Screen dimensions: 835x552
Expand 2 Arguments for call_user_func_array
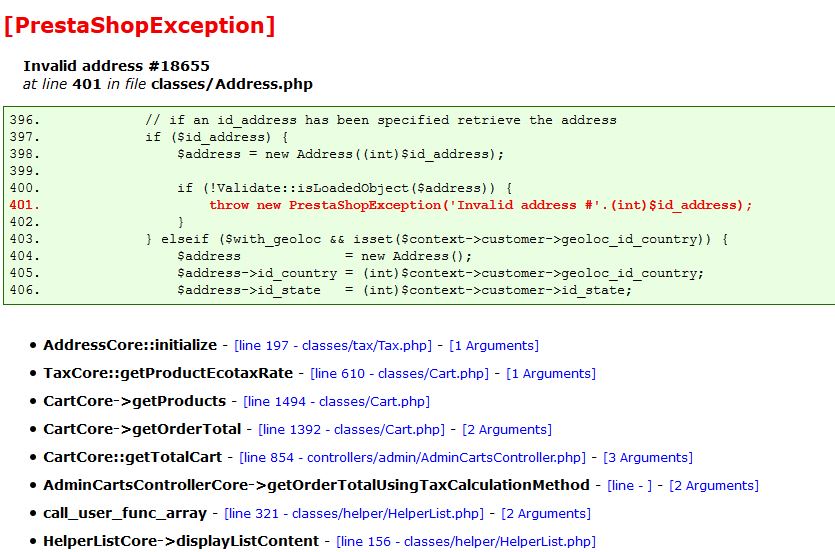(x=546, y=514)
